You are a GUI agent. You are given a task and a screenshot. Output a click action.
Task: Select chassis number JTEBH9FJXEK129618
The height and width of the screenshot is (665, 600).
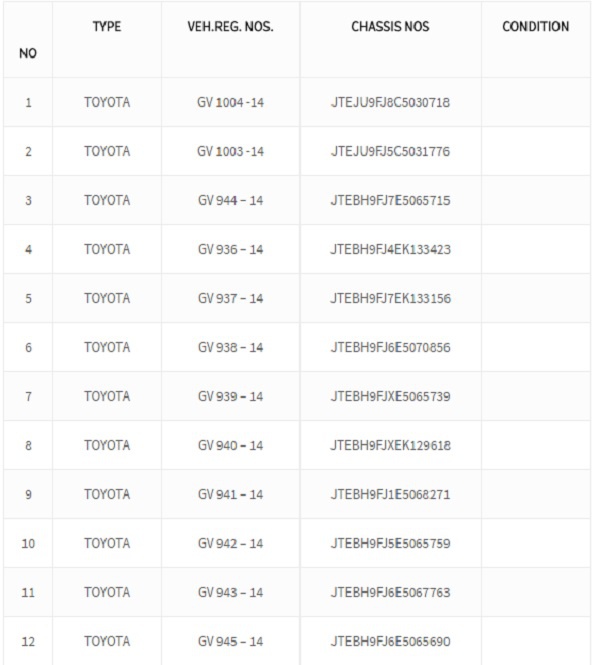390,445
